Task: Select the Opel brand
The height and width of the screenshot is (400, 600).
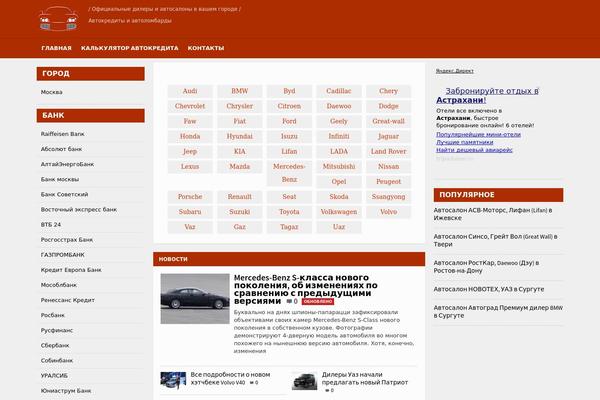Action: [x=339, y=182]
